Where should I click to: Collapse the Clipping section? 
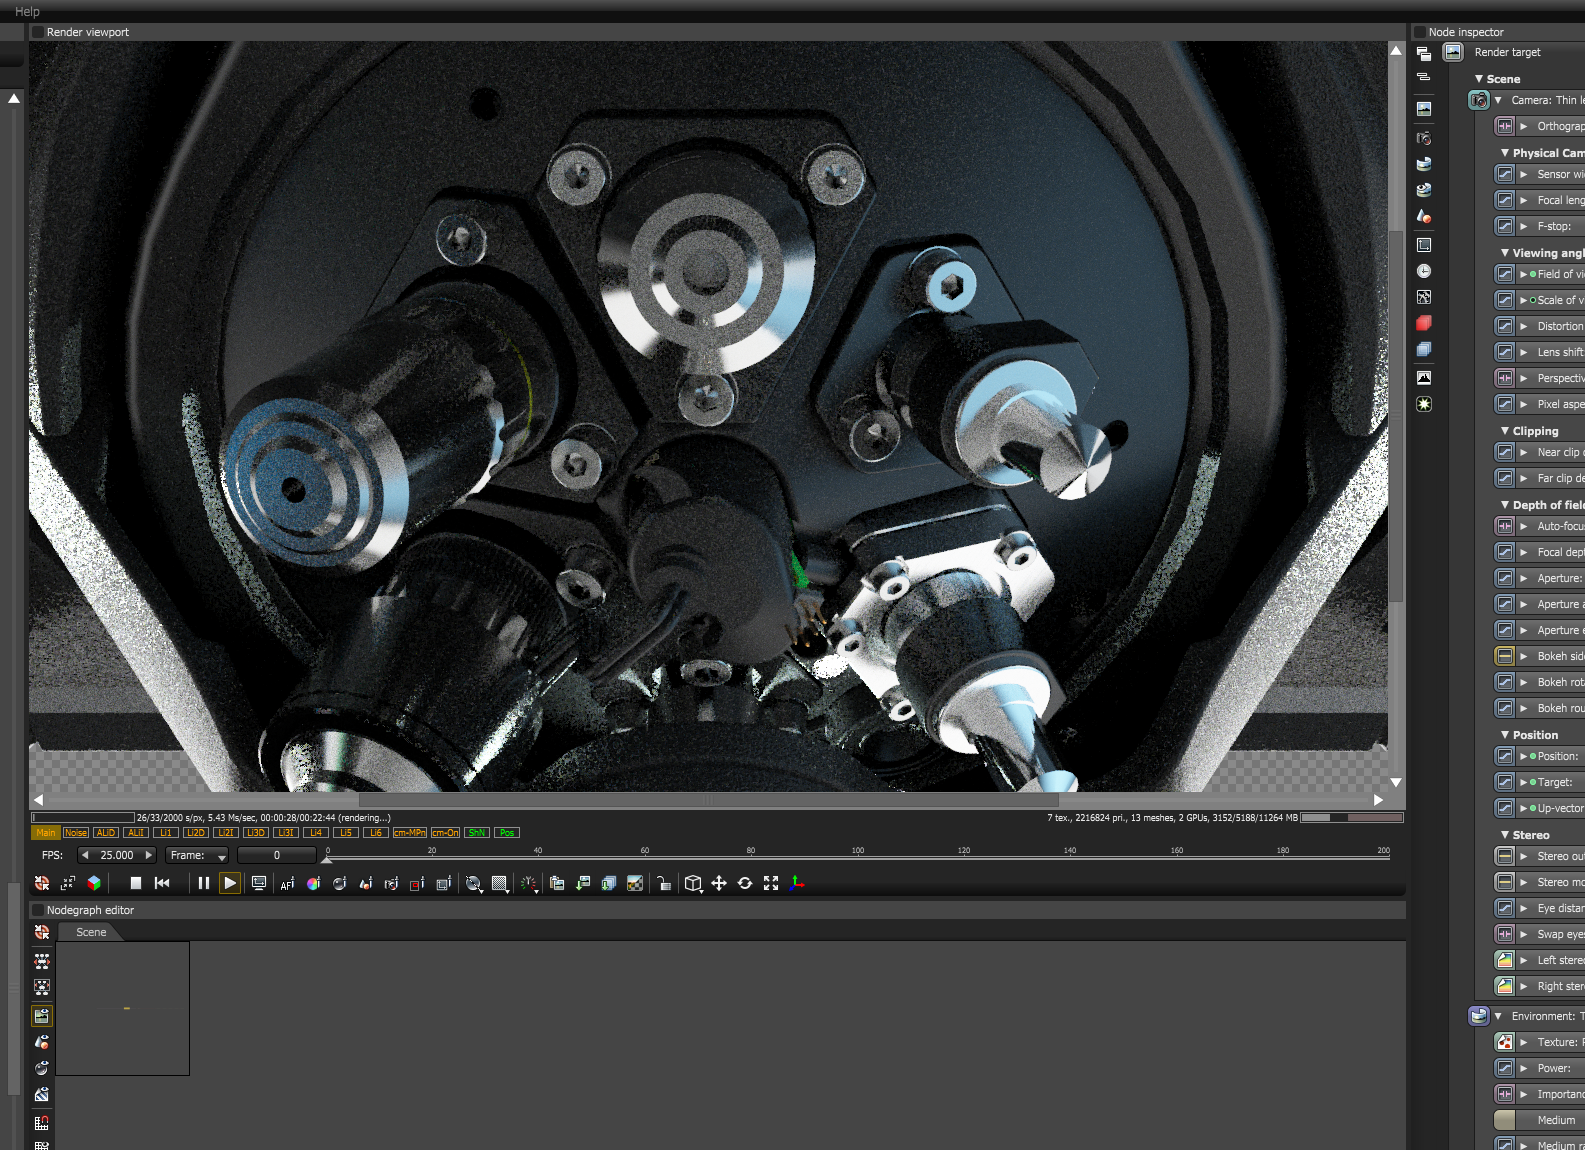pos(1505,431)
